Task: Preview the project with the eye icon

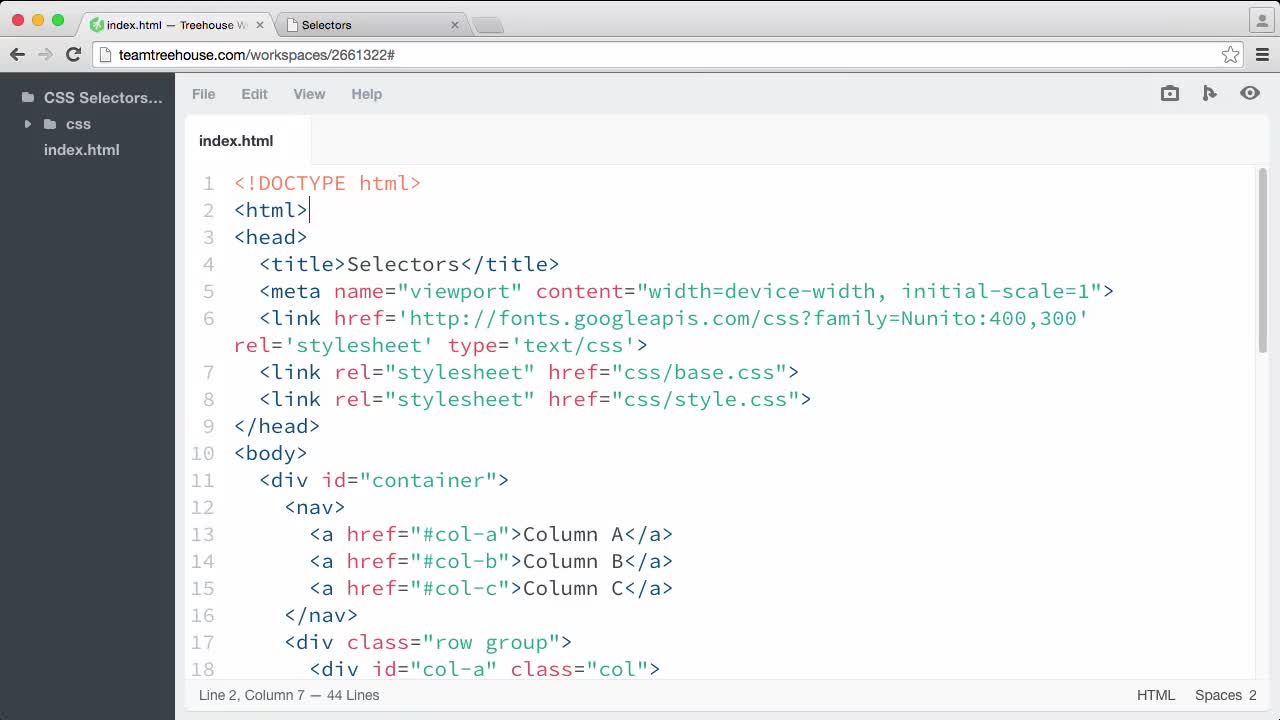Action: point(1248,93)
